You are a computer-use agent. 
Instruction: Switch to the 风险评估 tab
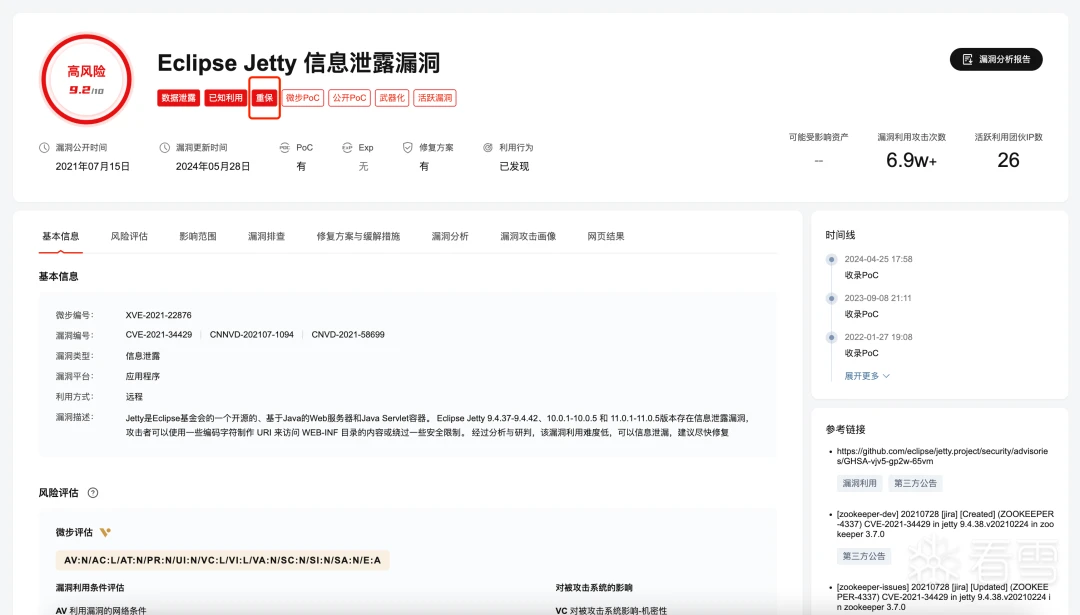pyautogui.click(x=129, y=236)
